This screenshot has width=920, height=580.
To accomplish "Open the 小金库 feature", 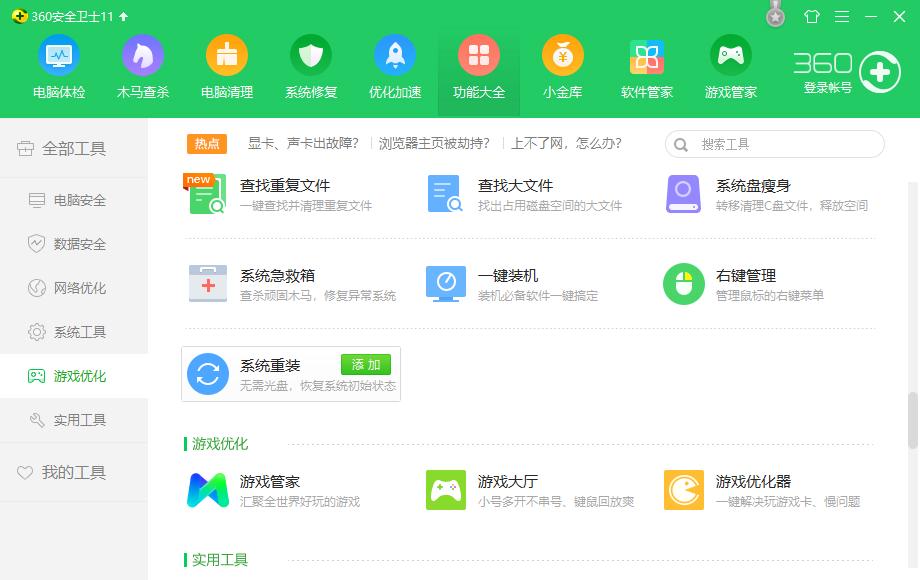I will [562, 65].
